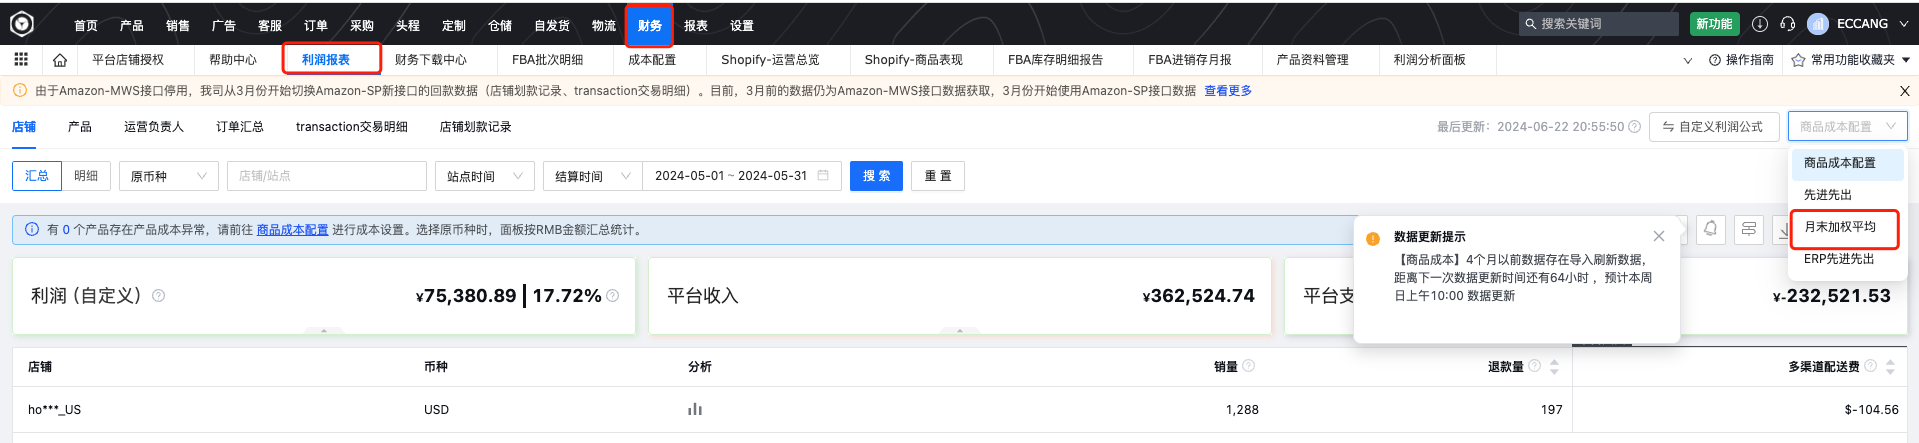Open the 商品成本配置 dropdown selector

point(1847,127)
